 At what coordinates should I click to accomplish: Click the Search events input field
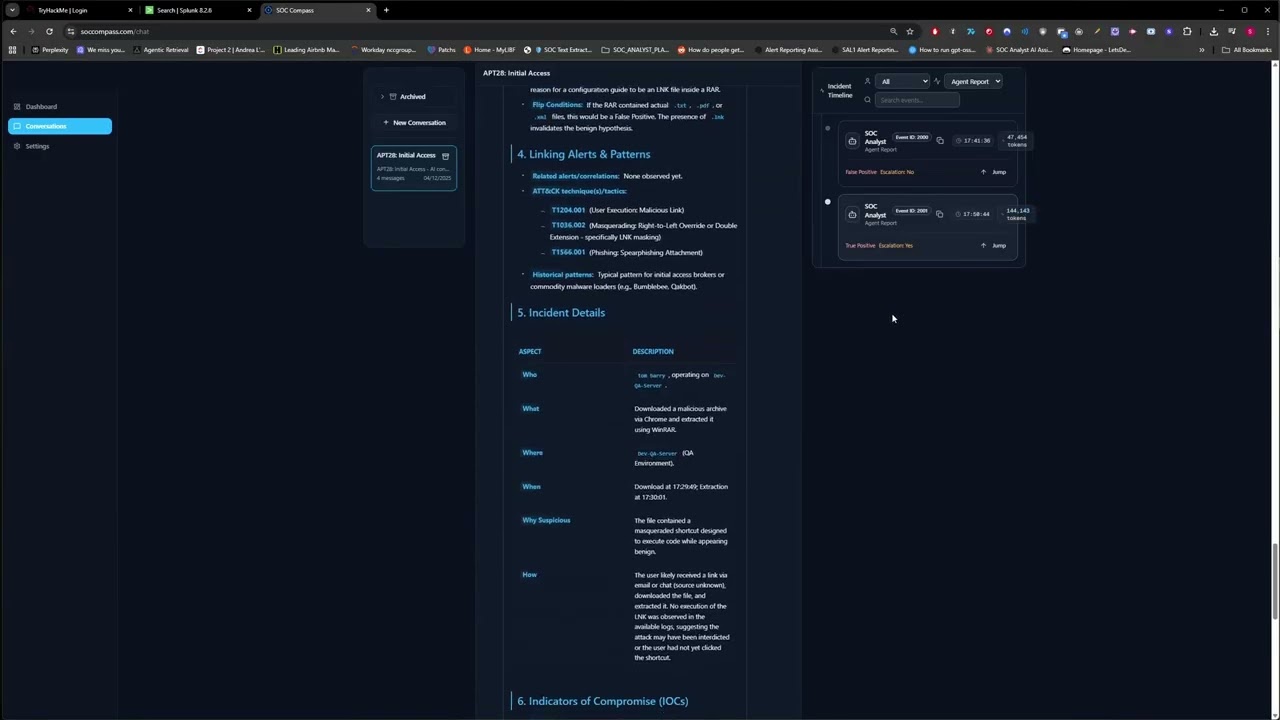point(917,100)
